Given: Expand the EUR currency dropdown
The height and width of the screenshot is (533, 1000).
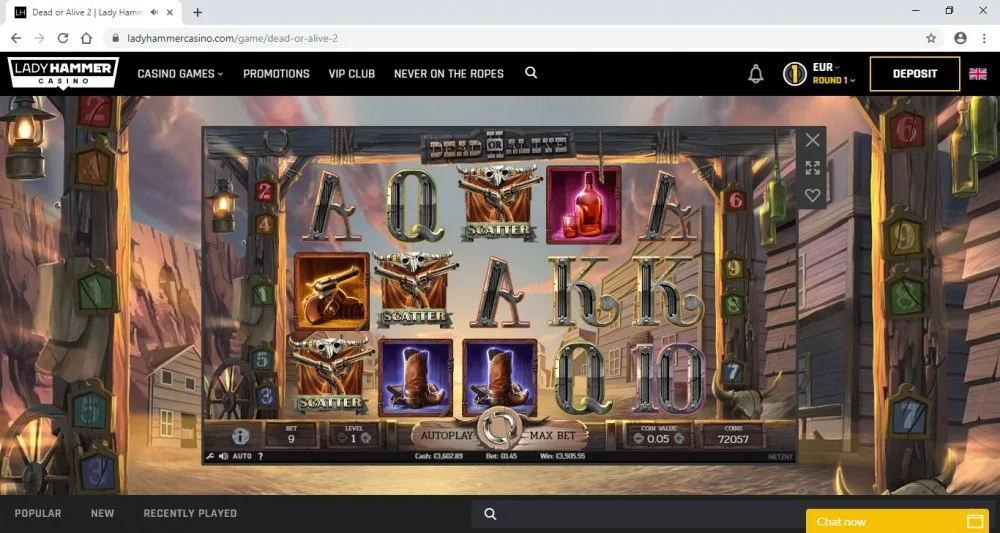Looking at the screenshot, I should (x=827, y=67).
